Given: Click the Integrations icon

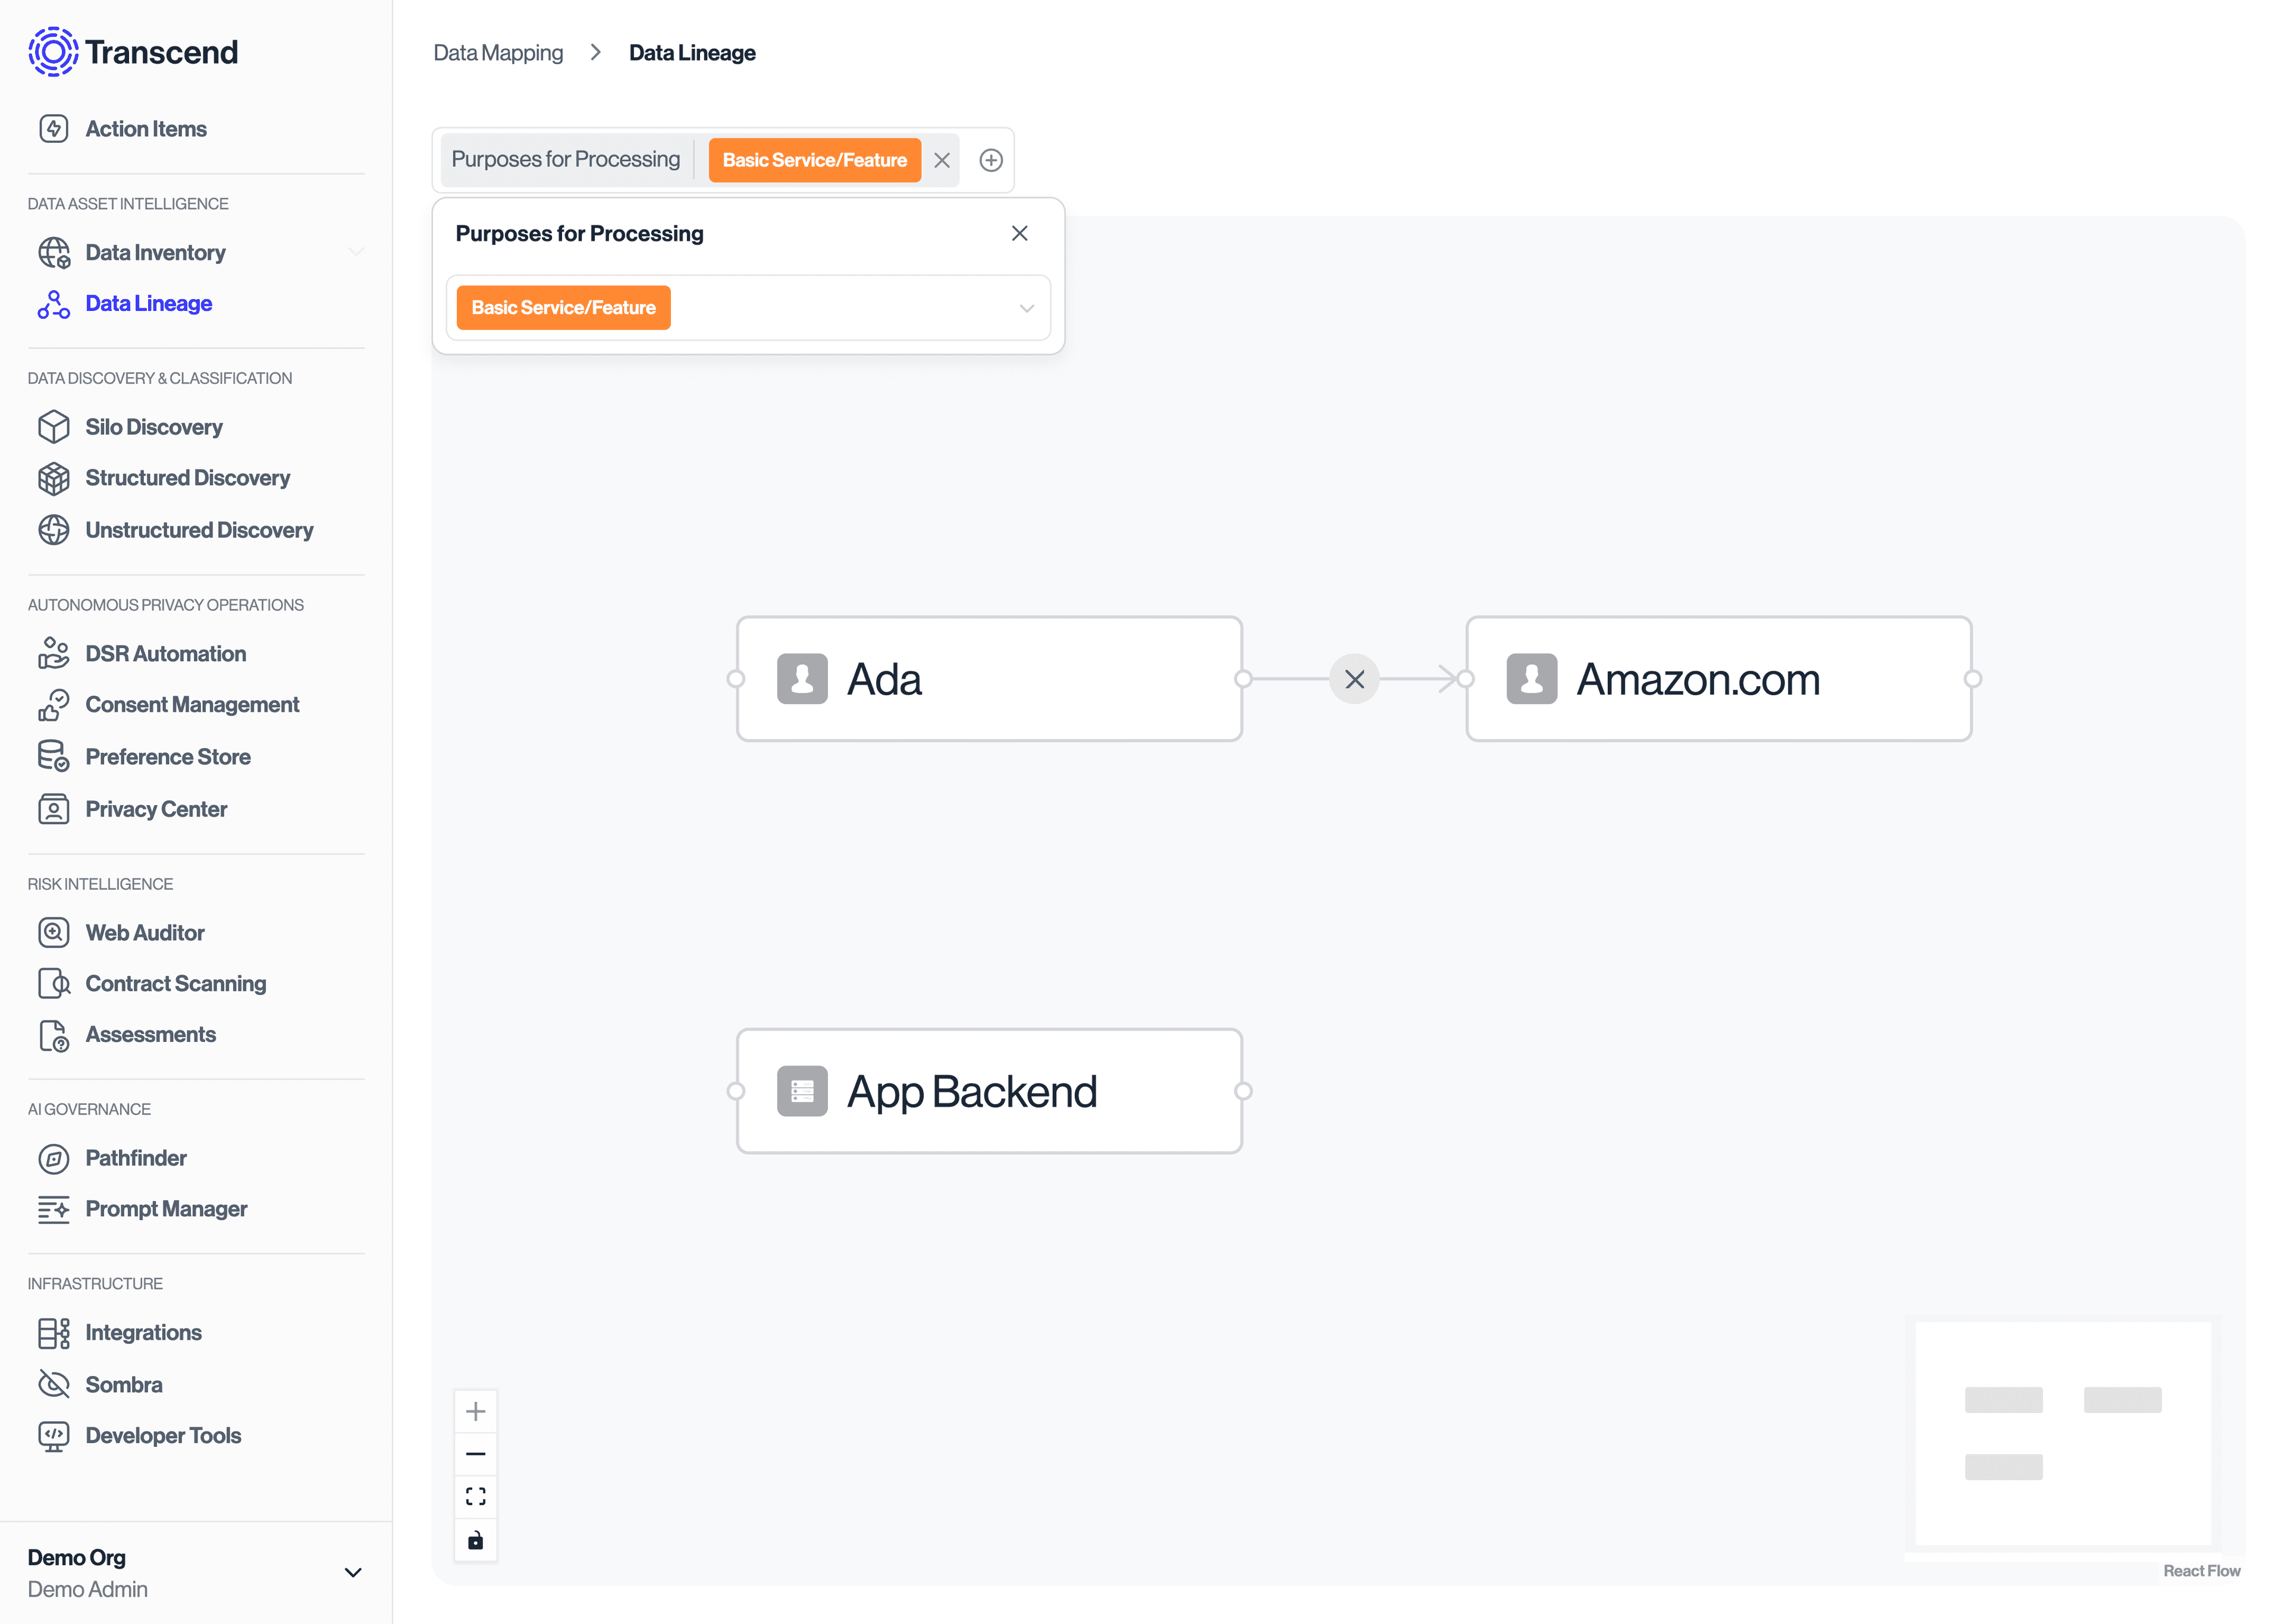Looking at the screenshot, I should tap(54, 1332).
